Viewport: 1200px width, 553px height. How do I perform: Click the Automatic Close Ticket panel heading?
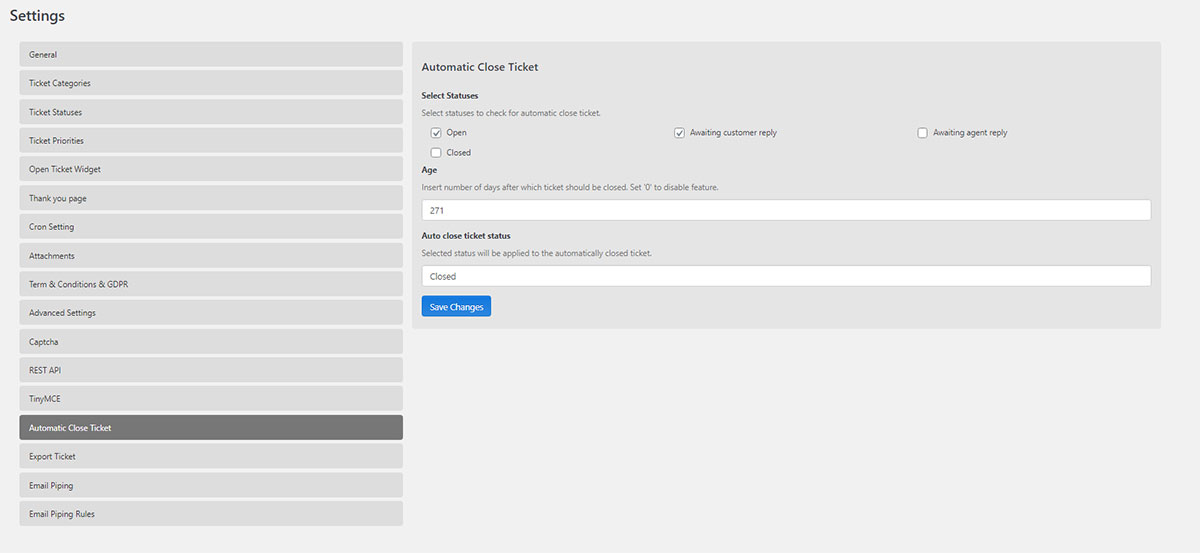[x=480, y=67]
